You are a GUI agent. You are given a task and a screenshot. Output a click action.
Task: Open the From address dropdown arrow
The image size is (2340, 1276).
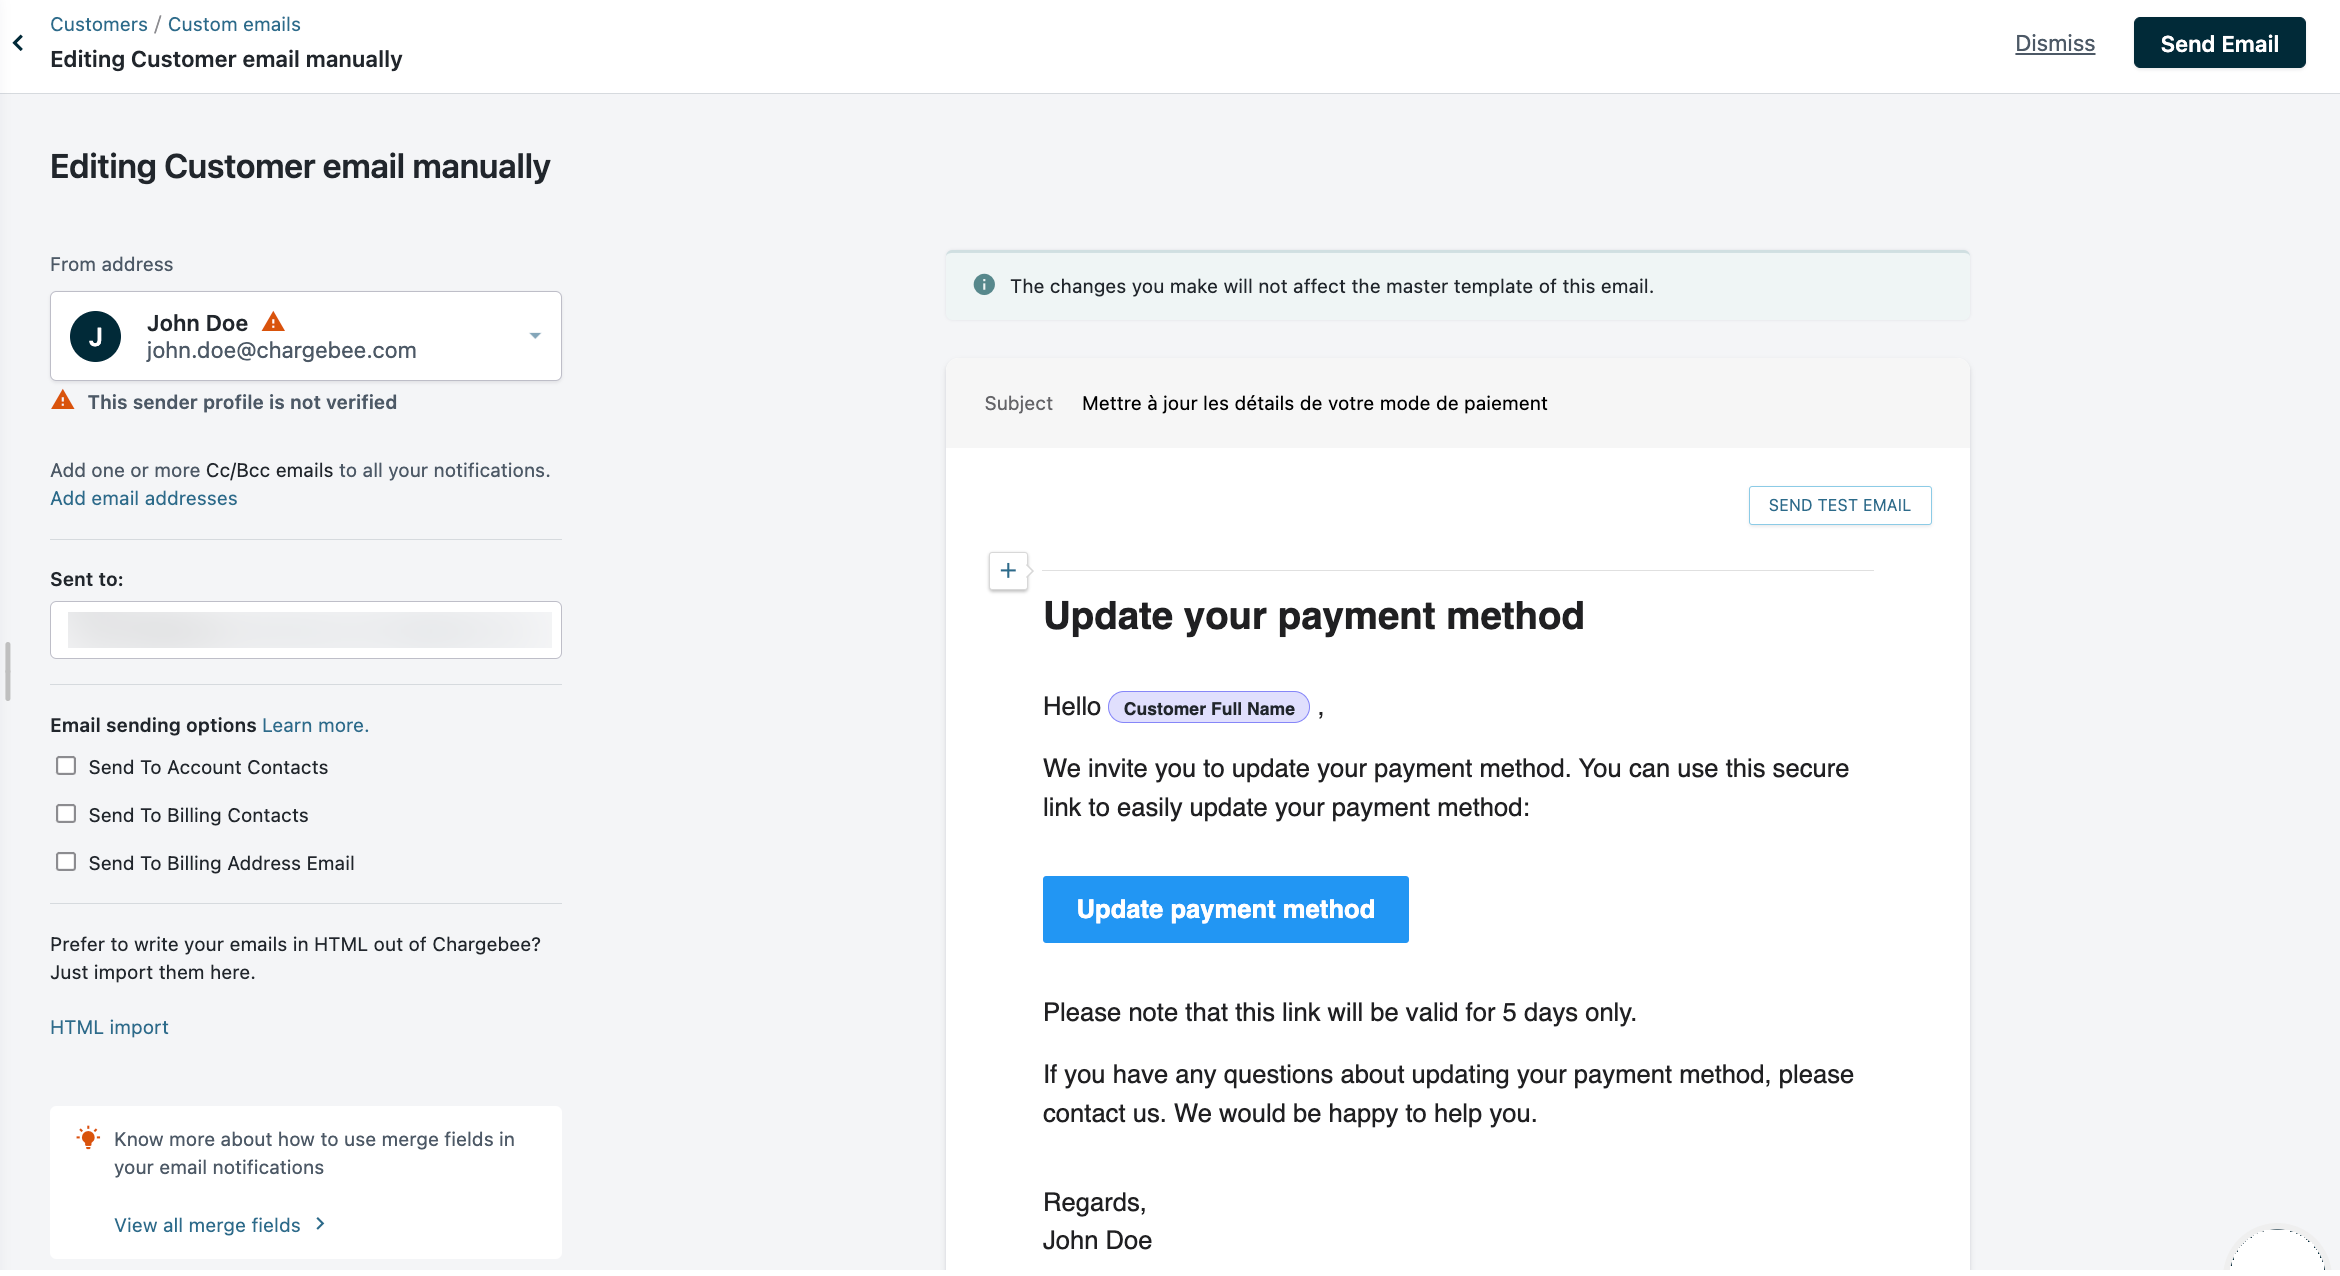click(x=535, y=336)
